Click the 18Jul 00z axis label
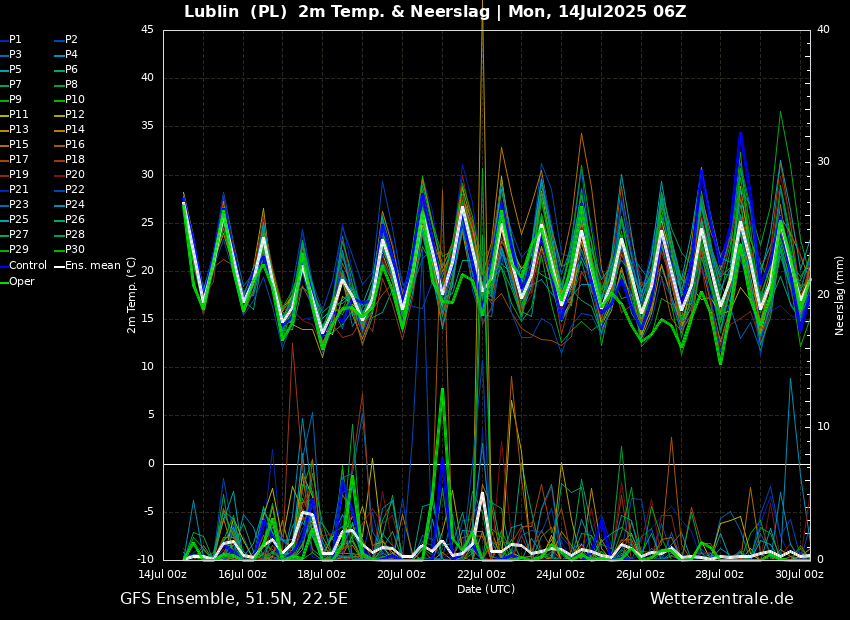Image resolution: width=850 pixels, height=620 pixels. pos(322,575)
